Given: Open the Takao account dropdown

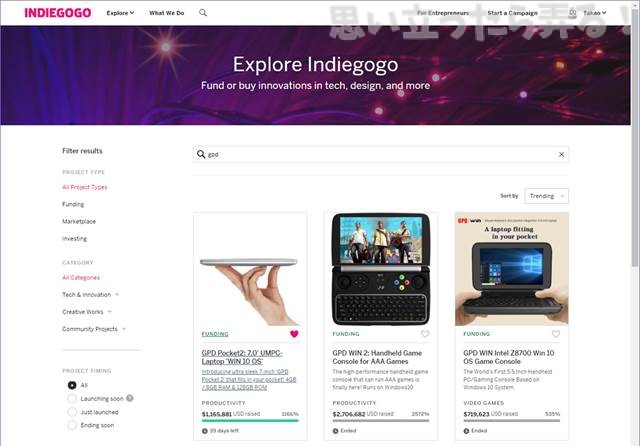Looking at the screenshot, I should 595,13.
